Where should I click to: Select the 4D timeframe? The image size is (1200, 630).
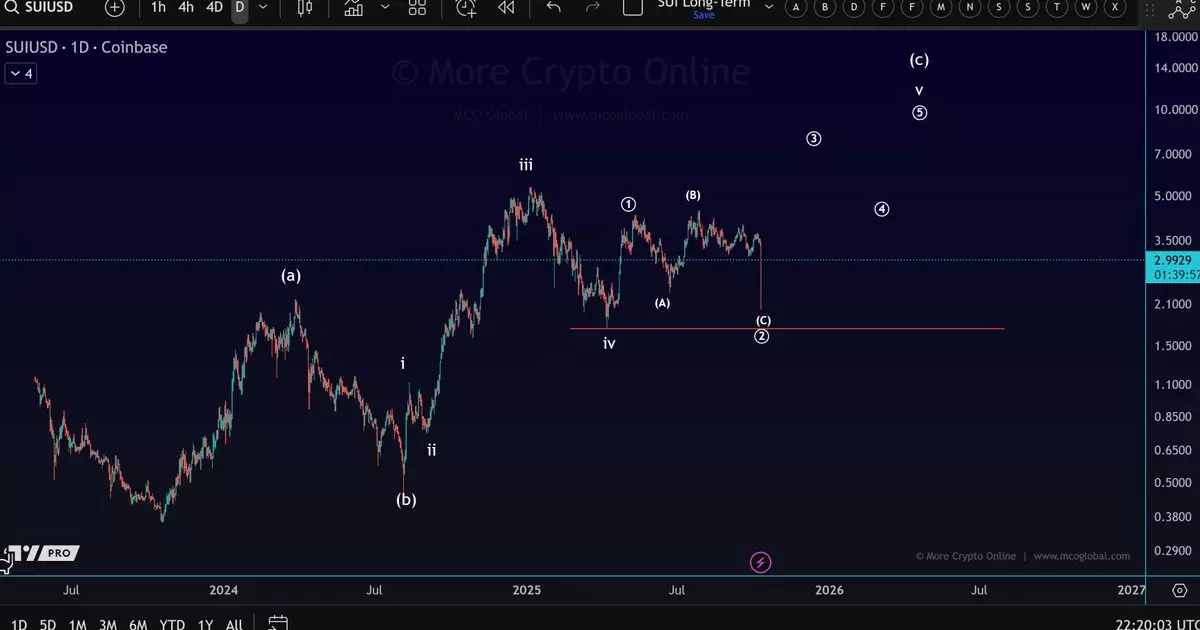pyautogui.click(x=214, y=7)
